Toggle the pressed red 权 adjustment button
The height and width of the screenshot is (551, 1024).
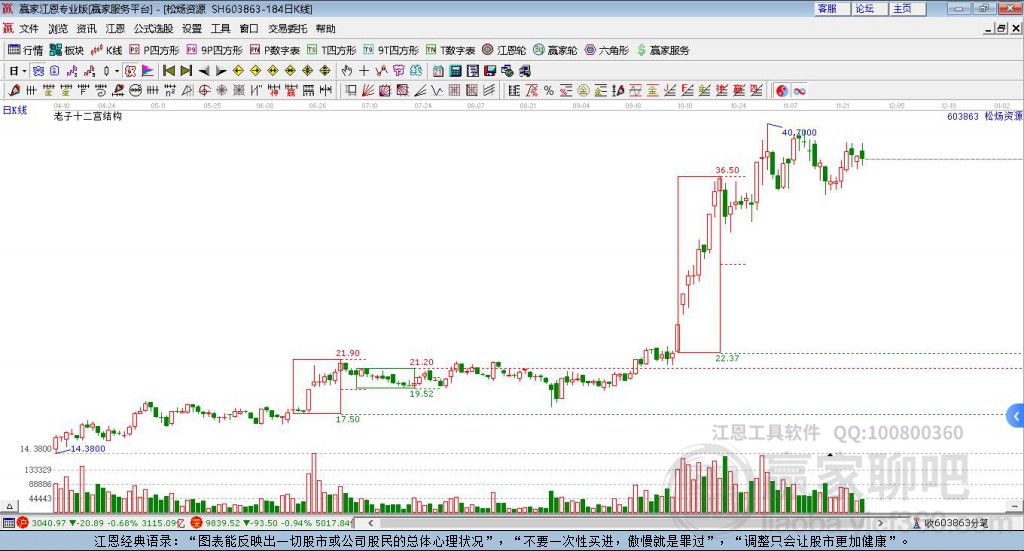coord(130,71)
